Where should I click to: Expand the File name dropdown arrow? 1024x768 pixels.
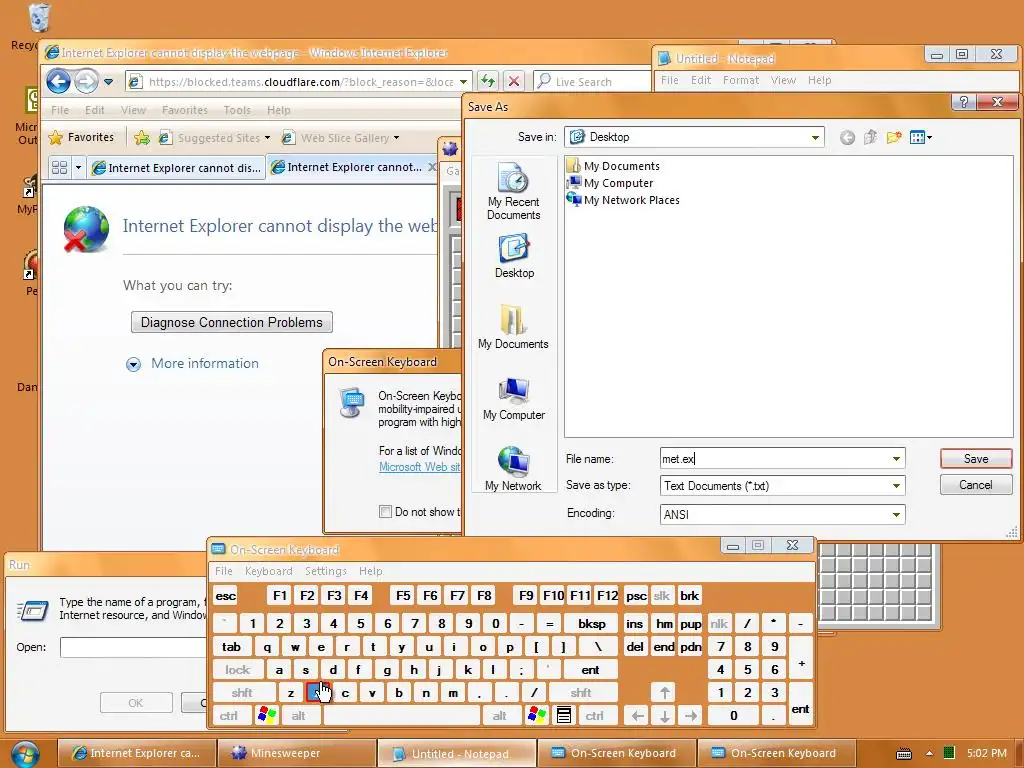896,459
